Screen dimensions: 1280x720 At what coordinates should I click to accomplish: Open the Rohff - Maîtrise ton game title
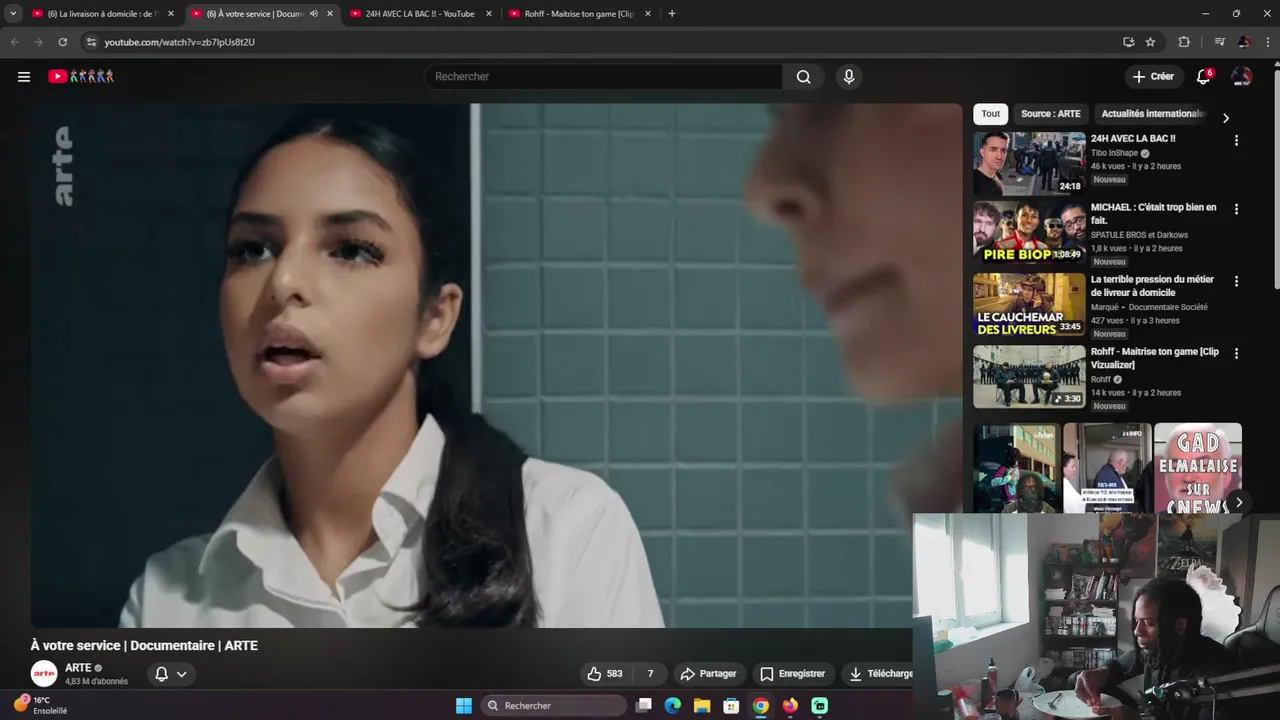pyautogui.click(x=1154, y=358)
